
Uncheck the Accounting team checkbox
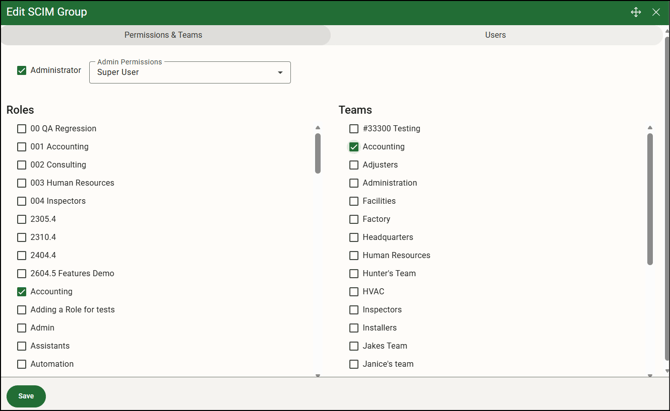click(x=354, y=147)
